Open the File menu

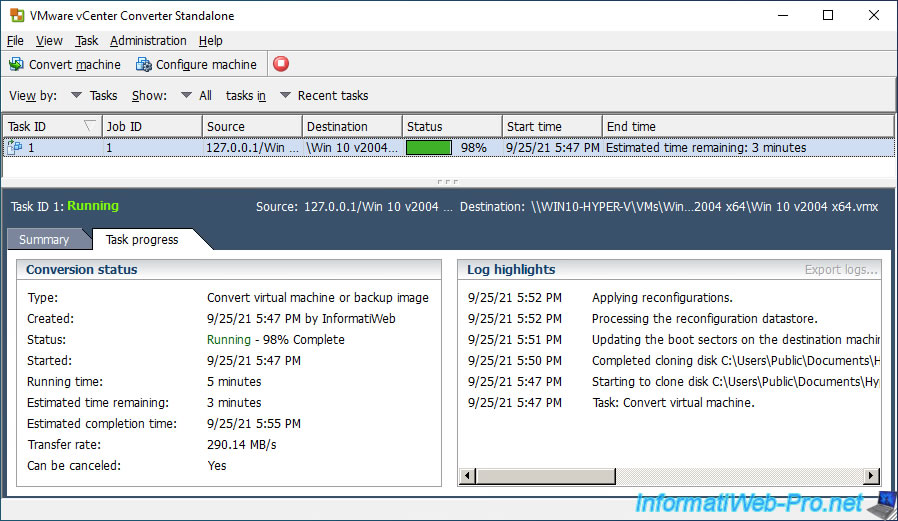coord(15,41)
